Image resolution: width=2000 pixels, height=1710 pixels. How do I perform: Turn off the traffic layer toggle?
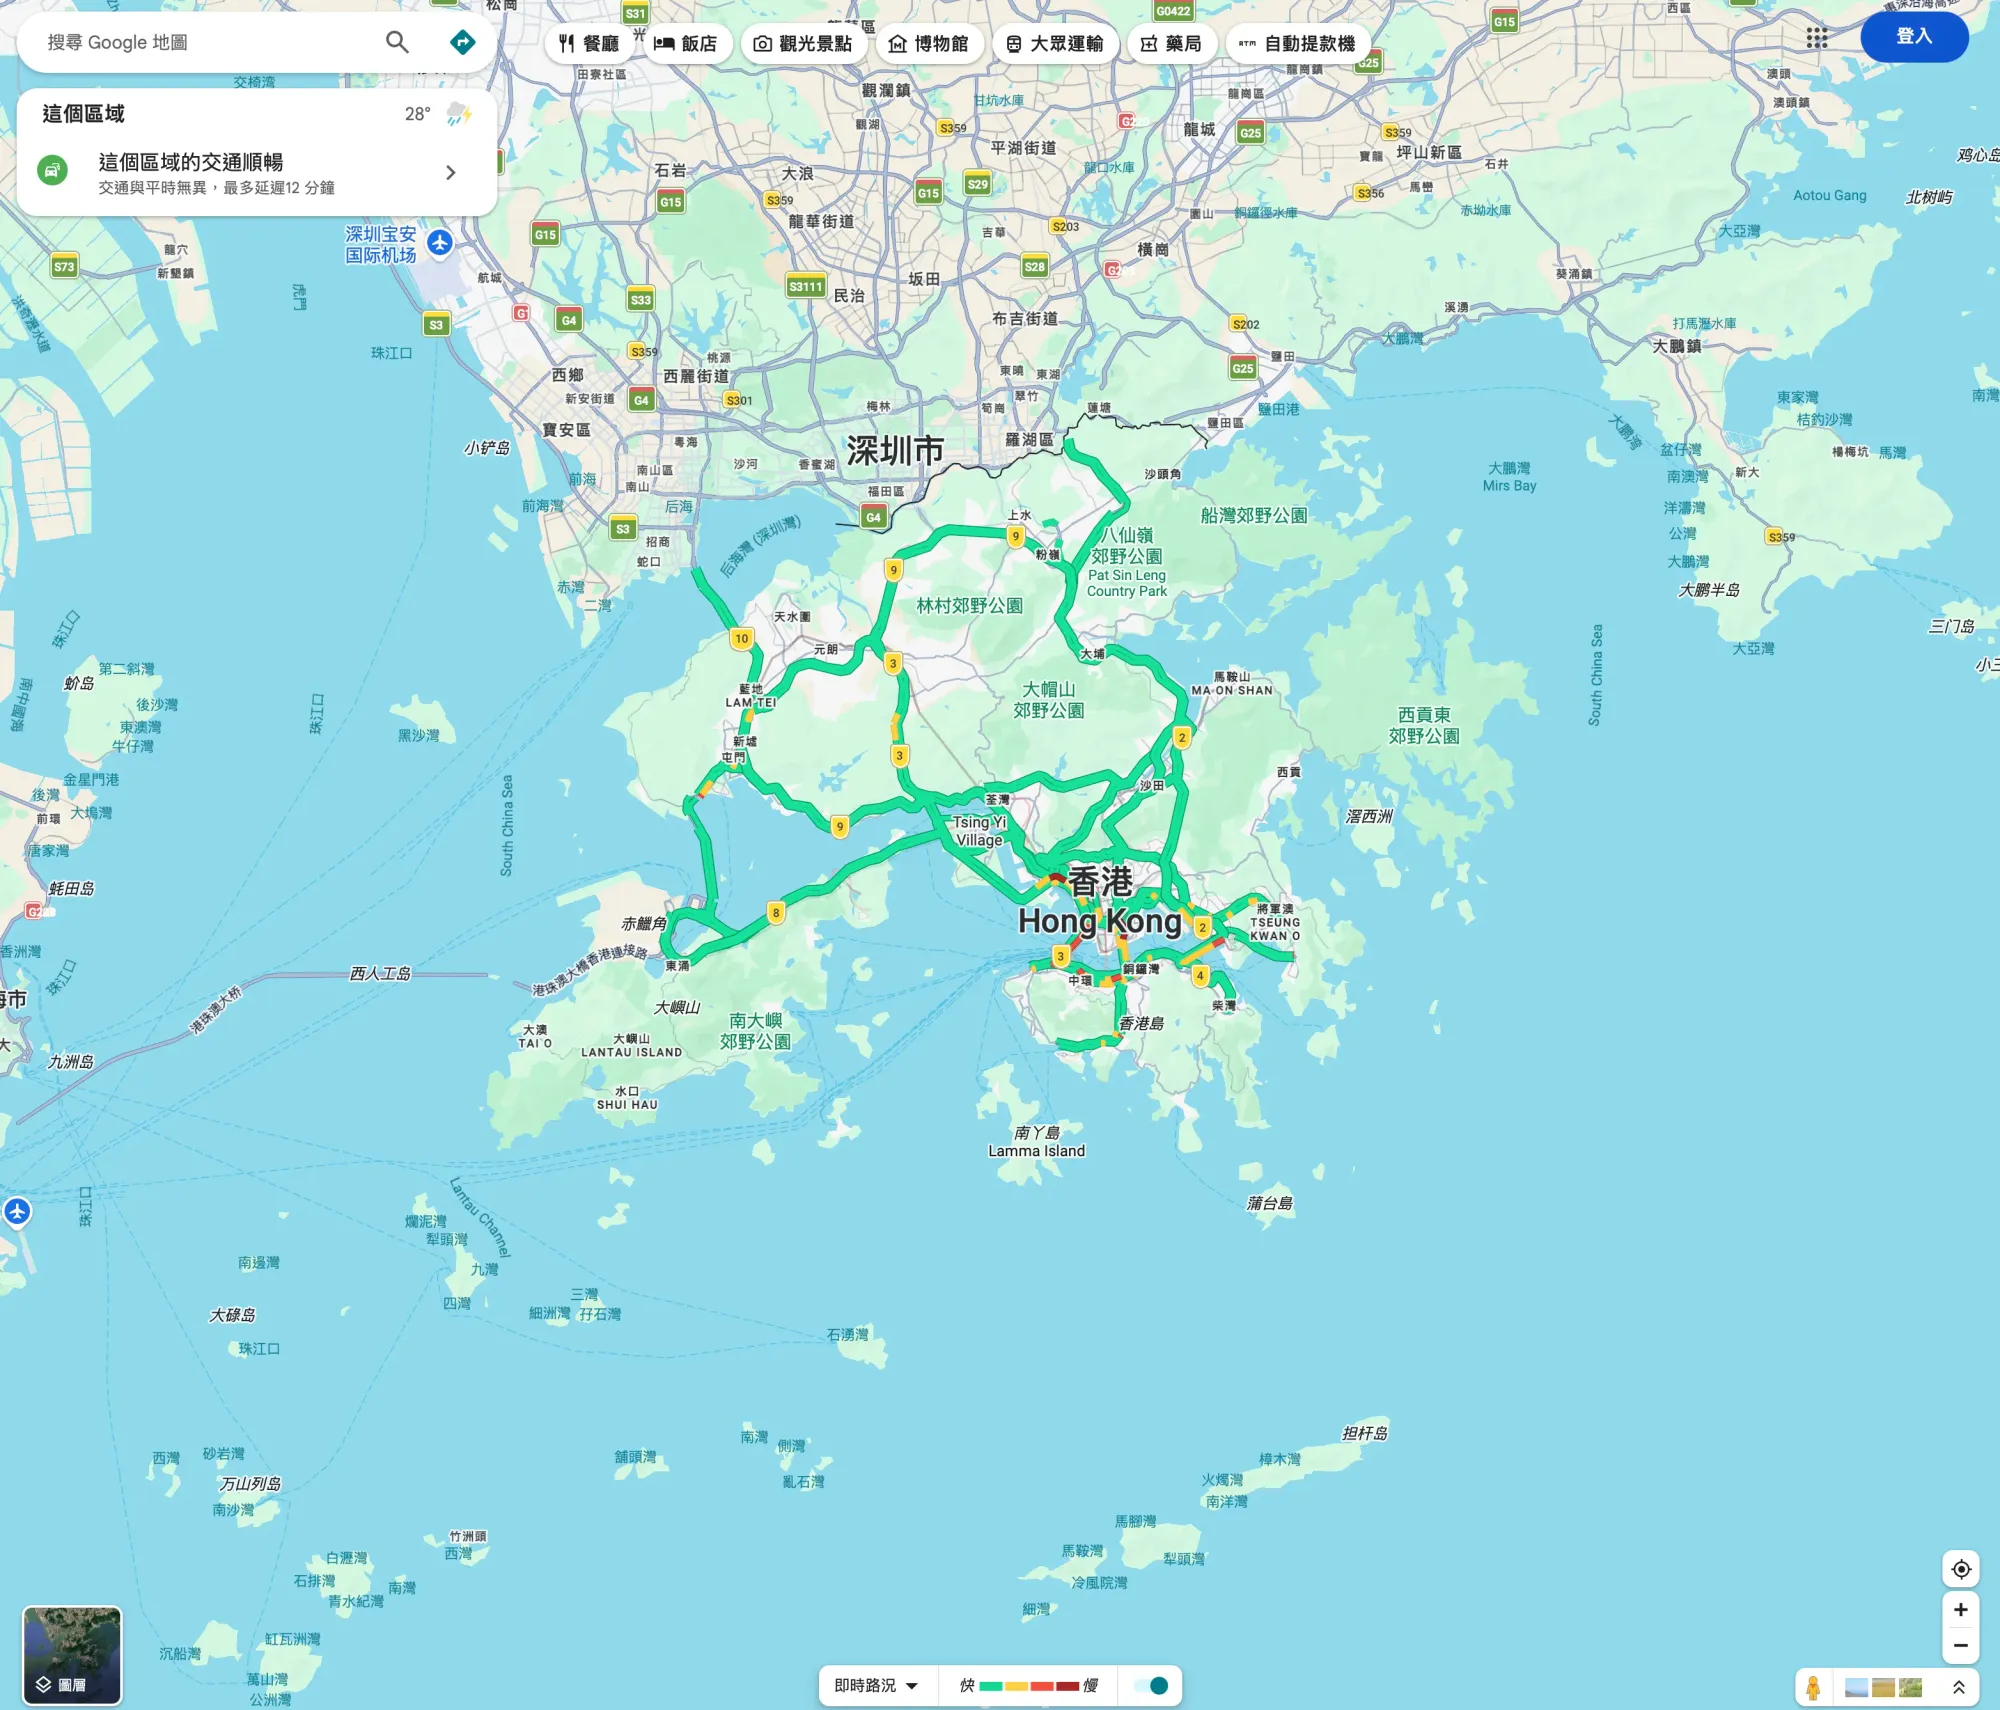pyautogui.click(x=1150, y=1686)
